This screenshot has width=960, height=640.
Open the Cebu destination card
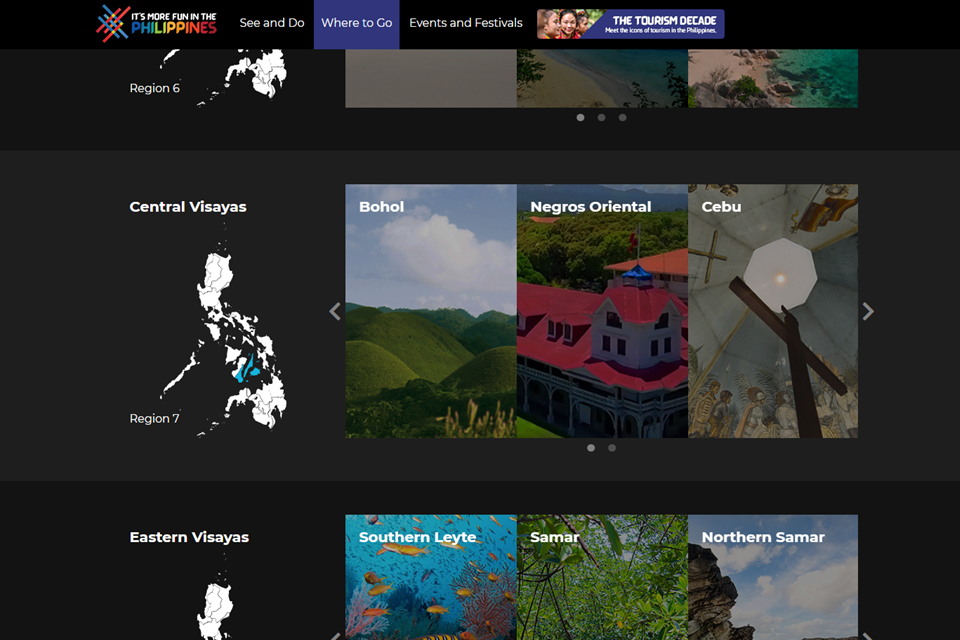pyautogui.click(x=772, y=311)
